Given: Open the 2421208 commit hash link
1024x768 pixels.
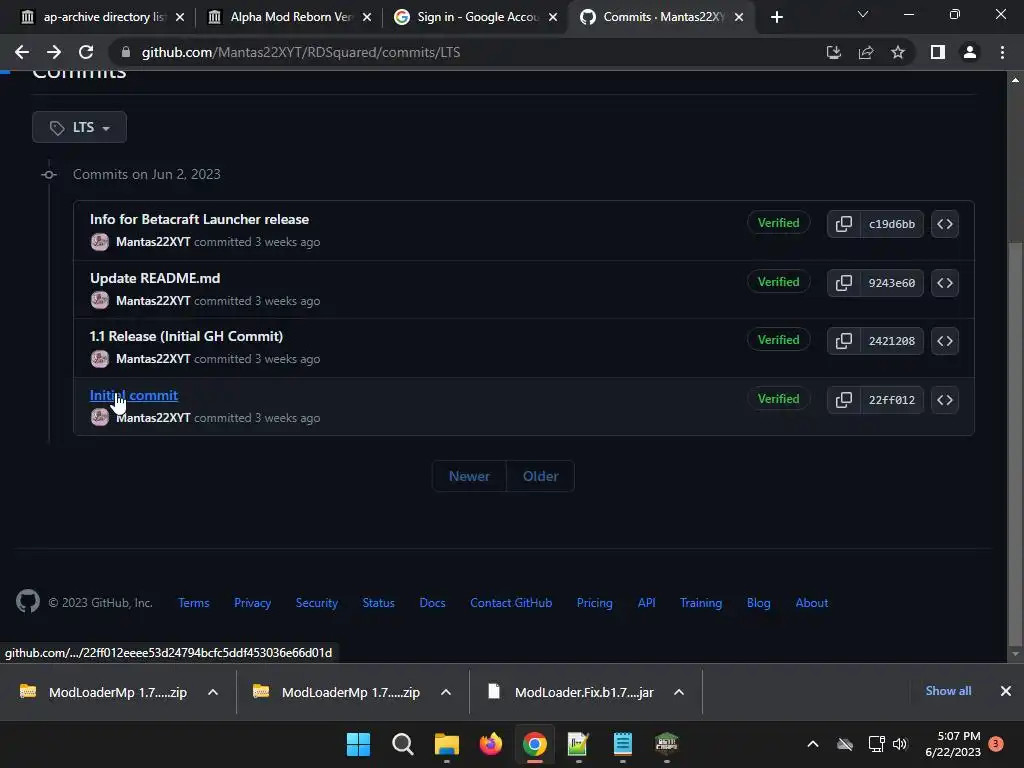Looking at the screenshot, I should click(x=891, y=341).
